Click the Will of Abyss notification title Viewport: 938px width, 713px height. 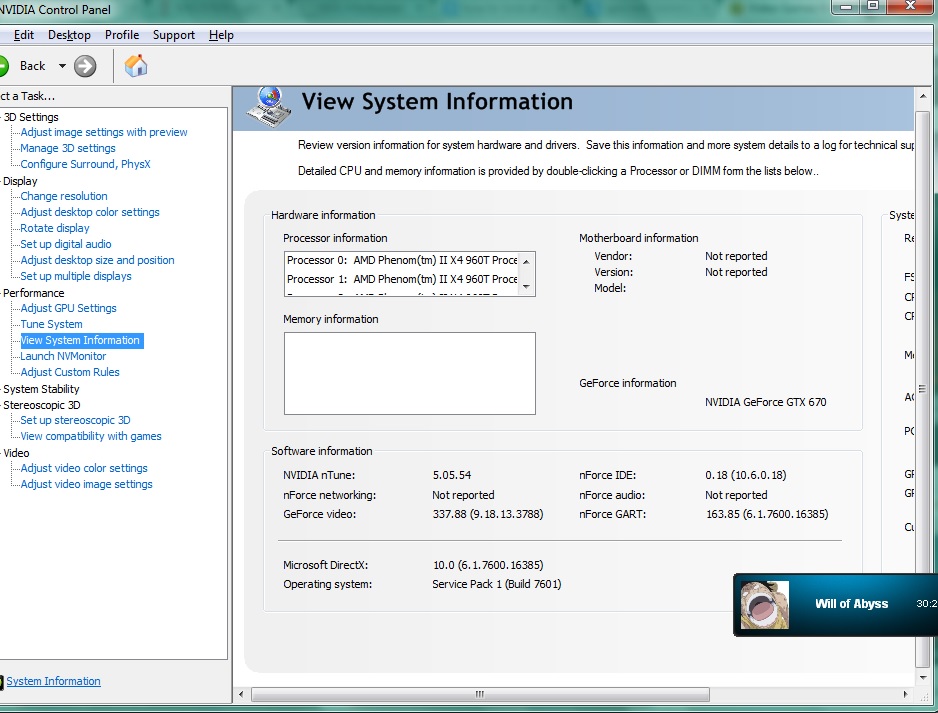tap(851, 604)
